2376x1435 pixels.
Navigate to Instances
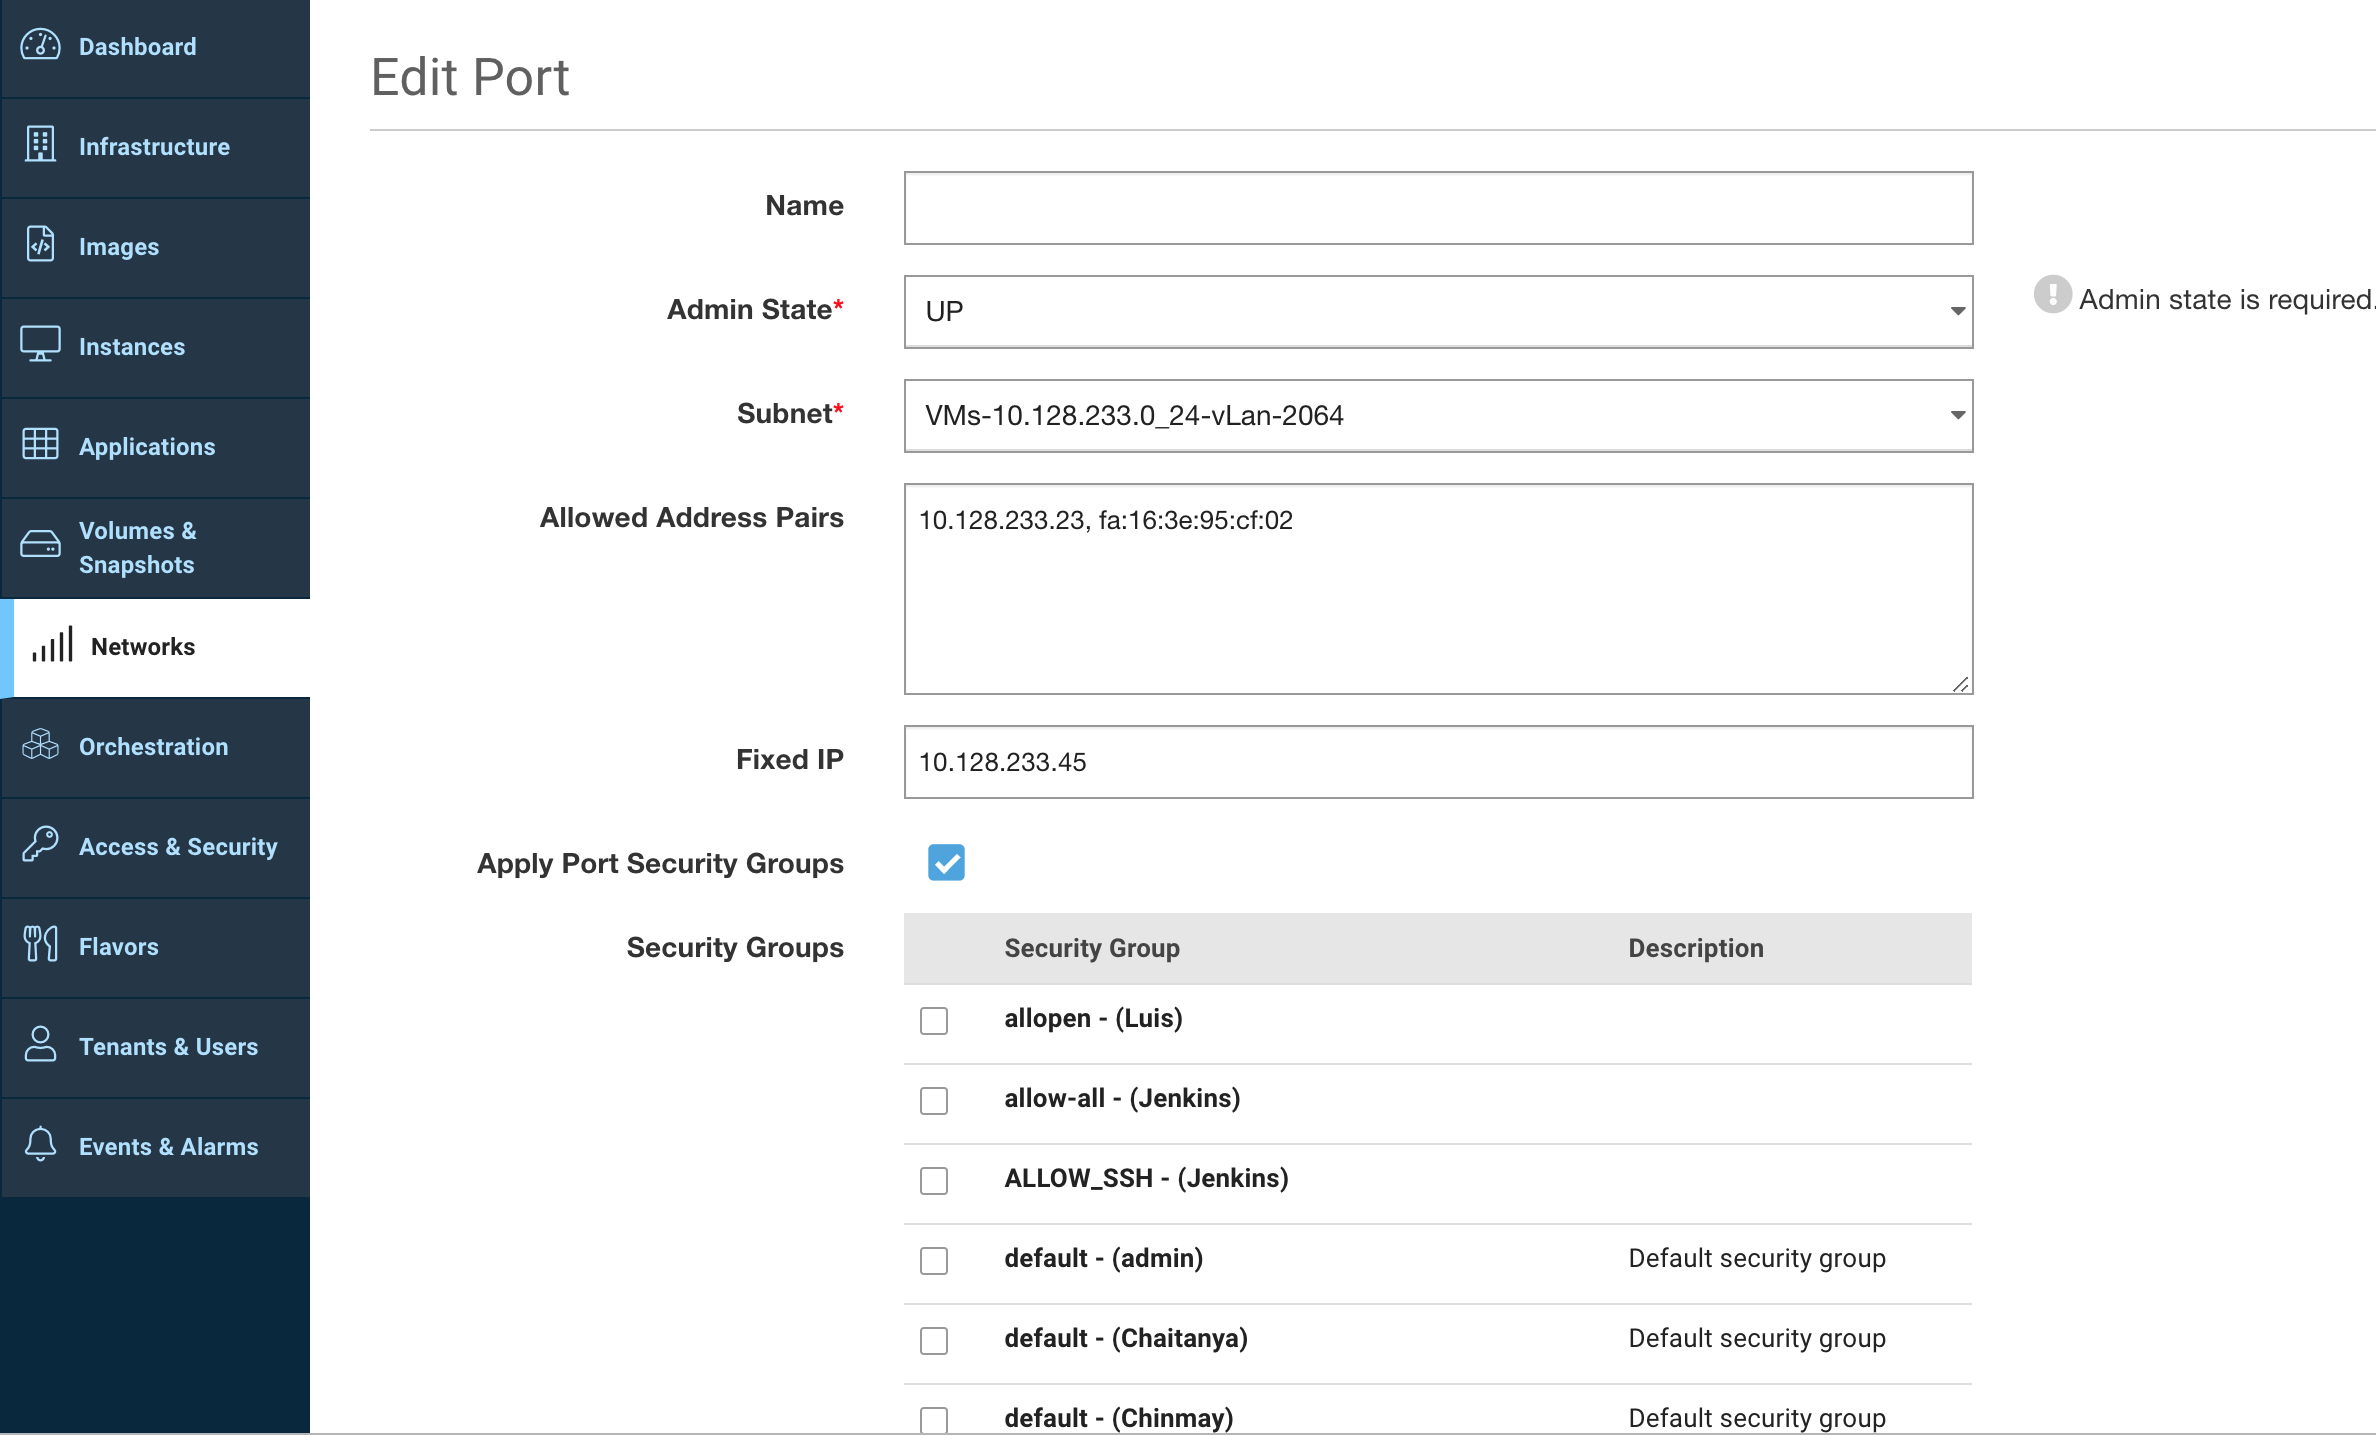pos(156,347)
